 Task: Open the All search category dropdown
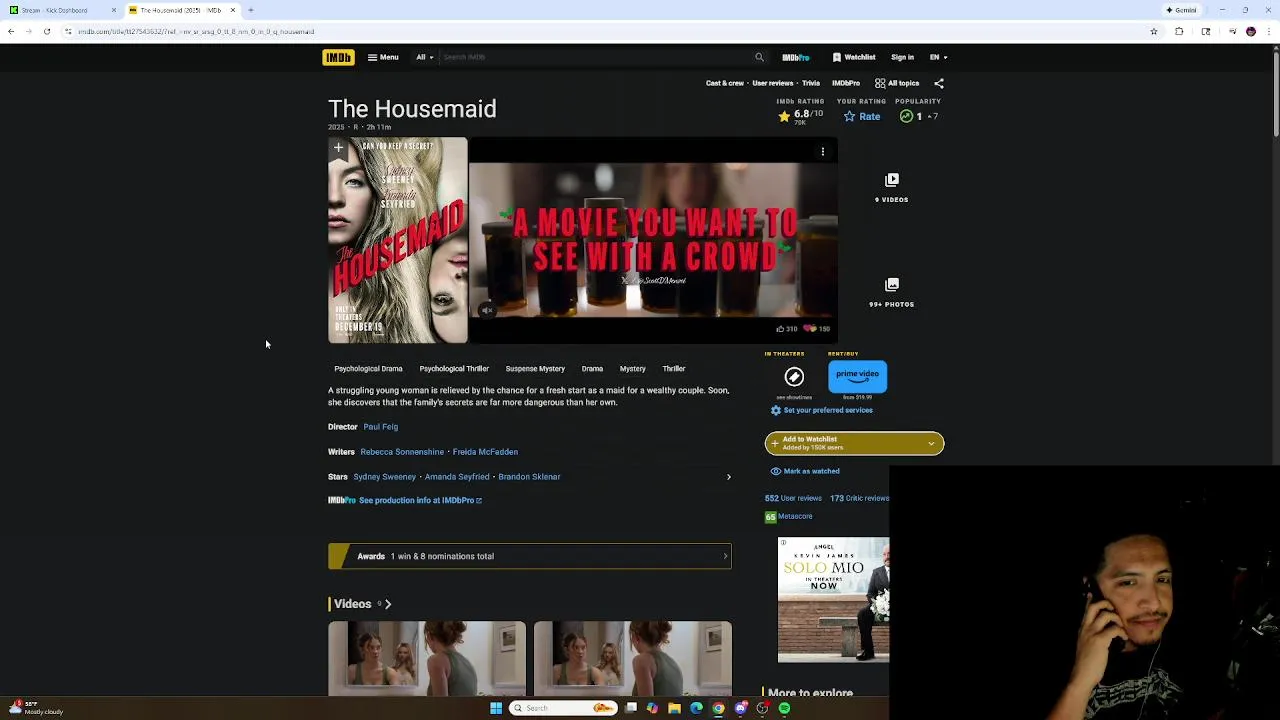[425, 57]
